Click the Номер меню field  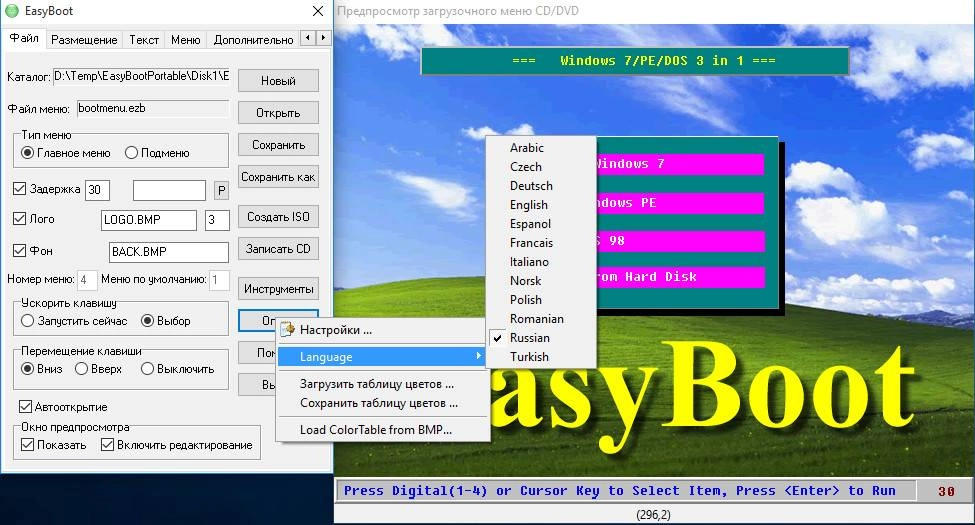pyautogui.click(x=86, y=280)
